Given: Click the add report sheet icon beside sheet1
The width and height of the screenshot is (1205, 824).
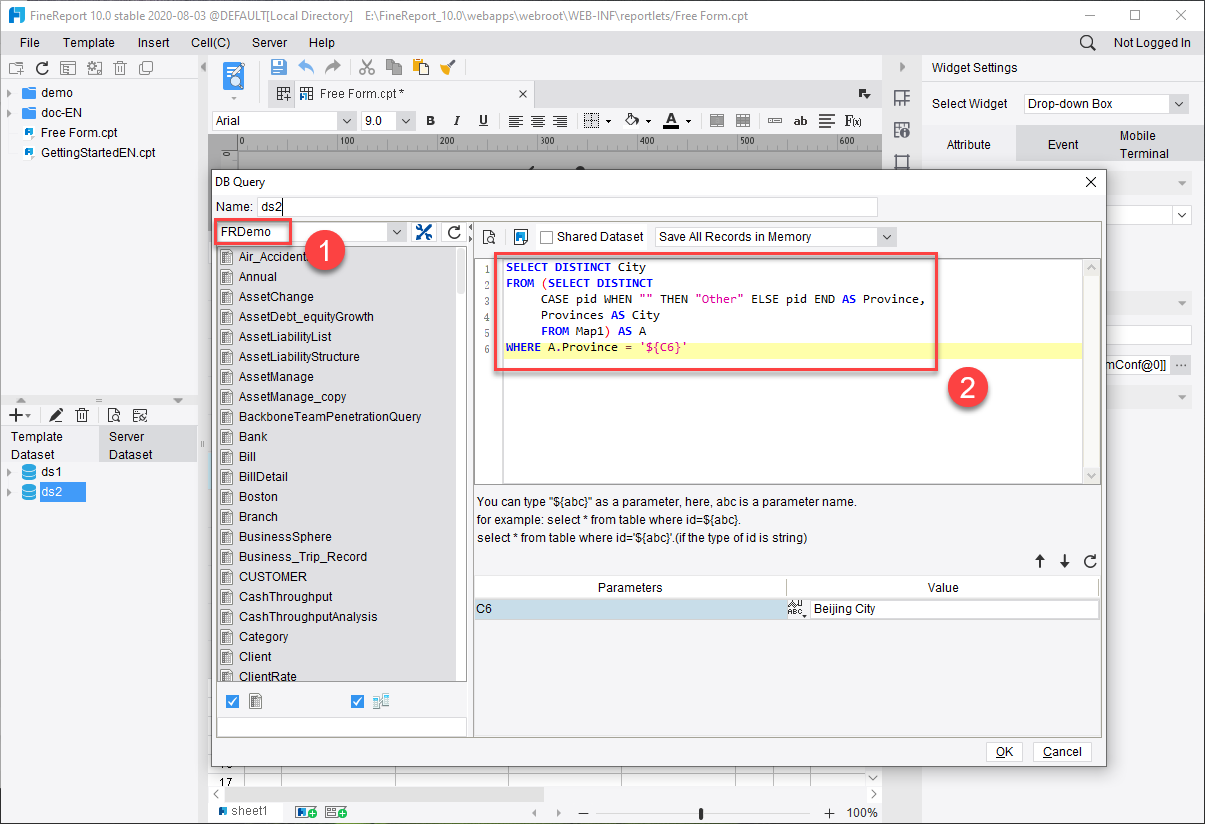Looking at the screenshot, I should 306,812.
